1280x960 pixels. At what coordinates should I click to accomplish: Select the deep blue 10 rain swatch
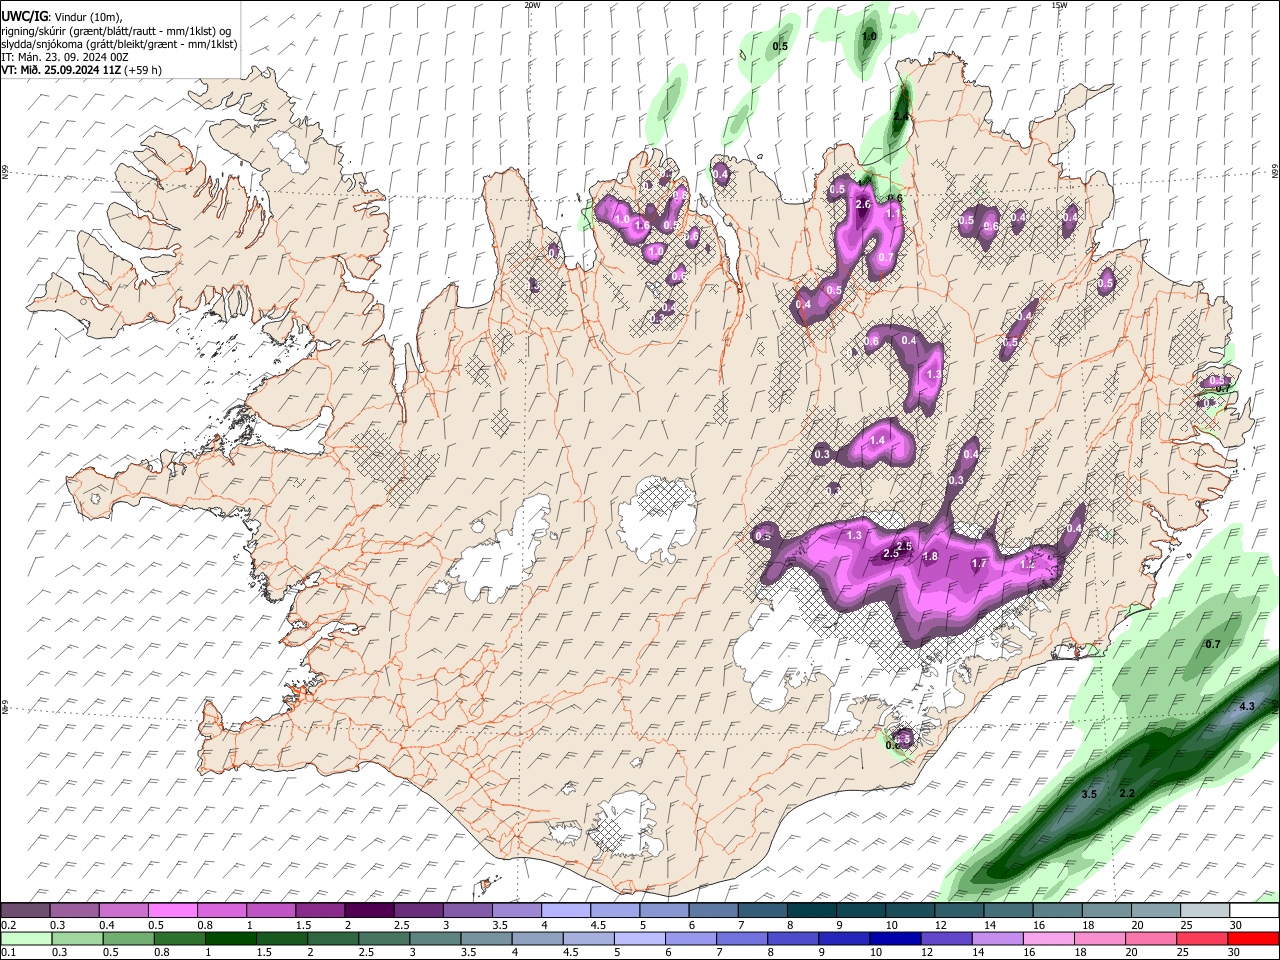894,938
